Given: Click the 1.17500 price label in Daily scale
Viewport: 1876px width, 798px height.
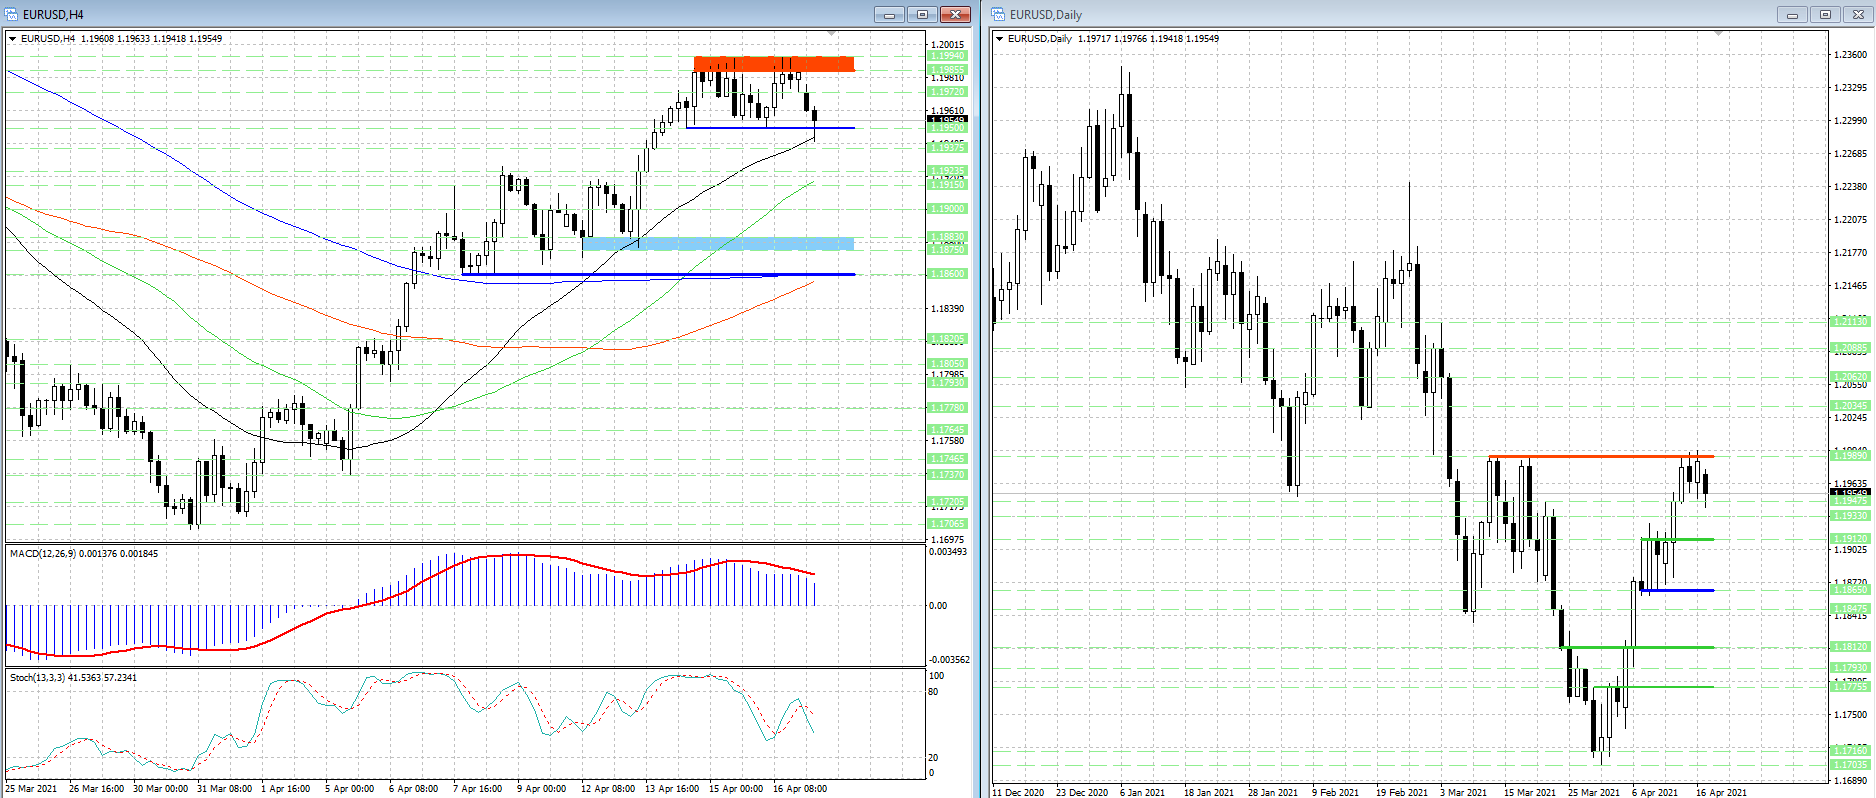Looking at the screenshot, I should (1851, 715).
